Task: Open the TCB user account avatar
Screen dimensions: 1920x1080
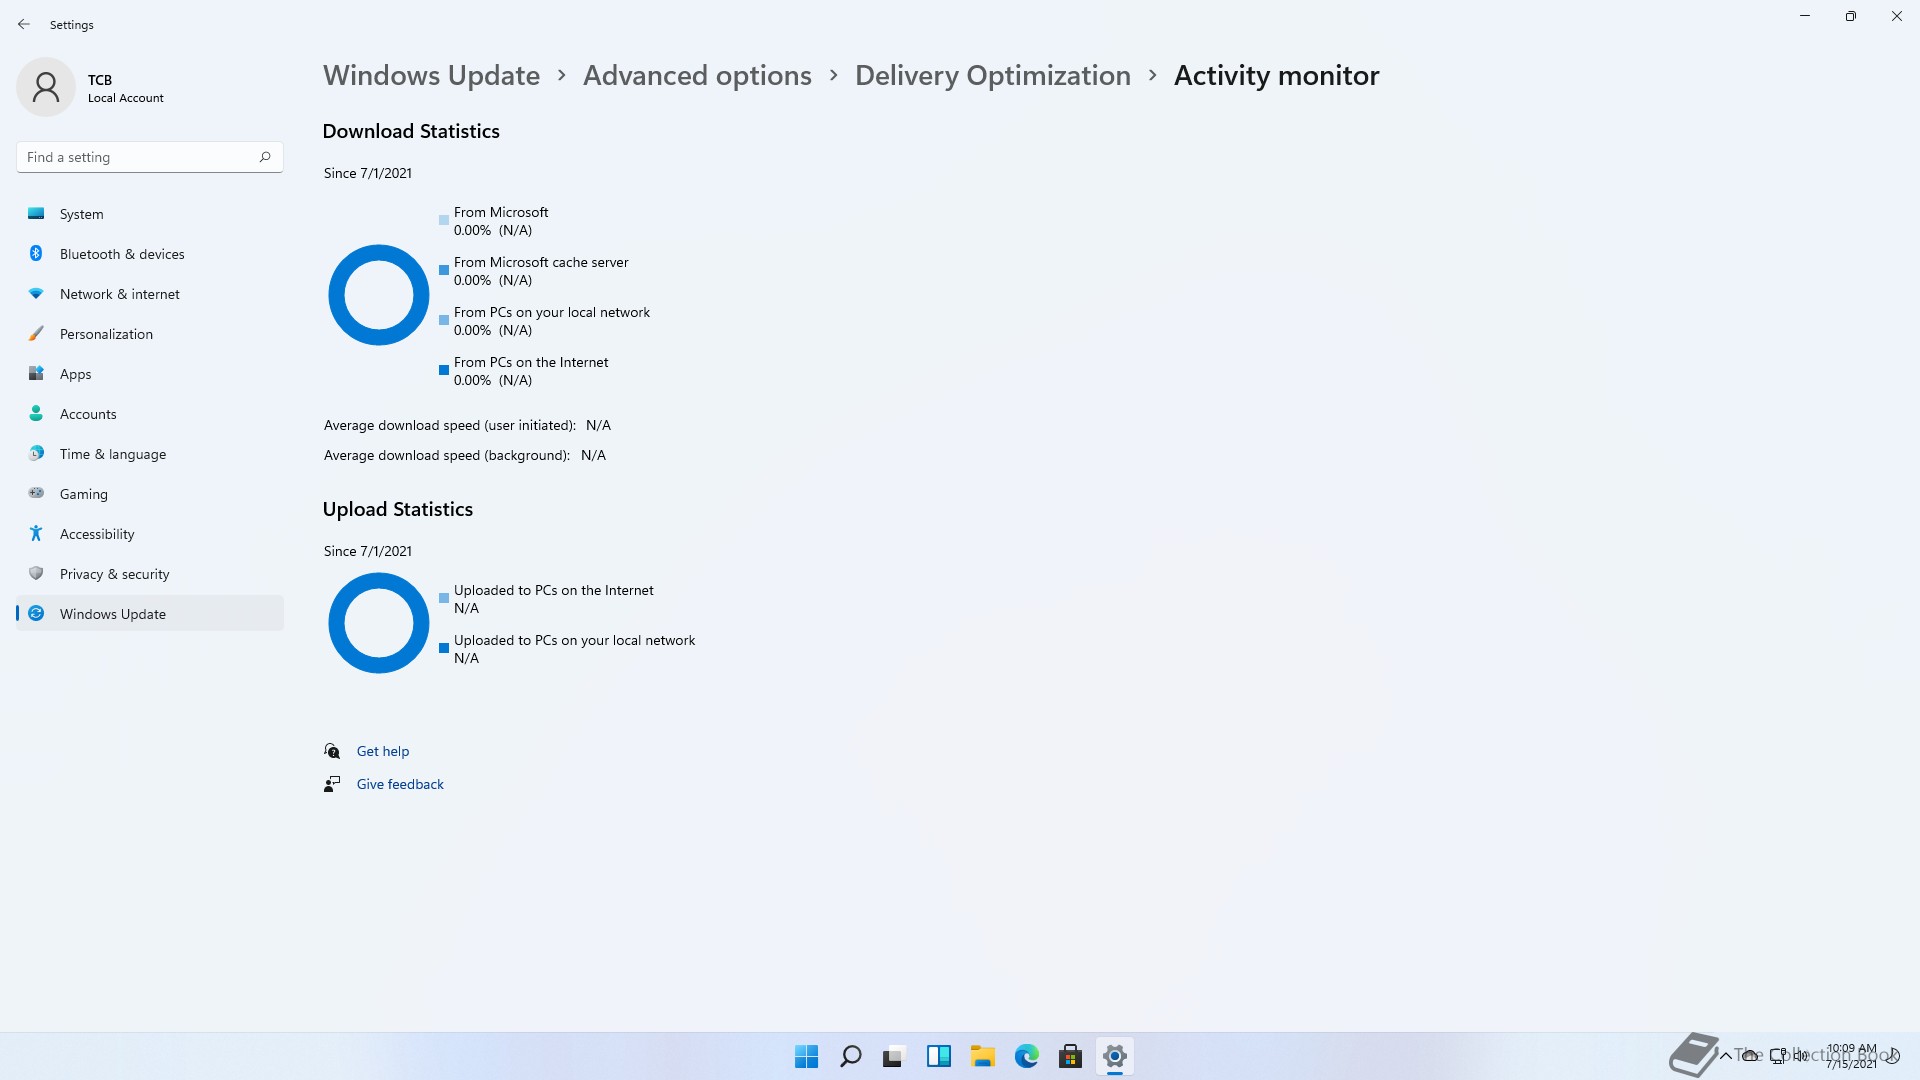Action: 46,87
